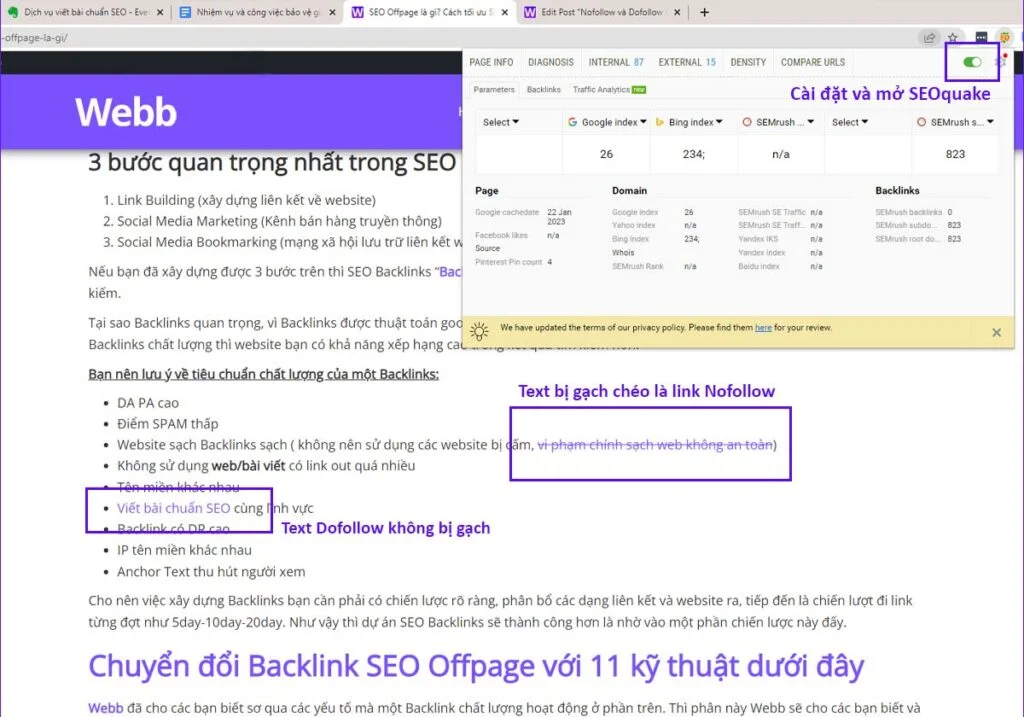This screenshot has height=717, width=1024.
Task: Open the EXTERNAL 15 links tab
Action: (687, 62)
